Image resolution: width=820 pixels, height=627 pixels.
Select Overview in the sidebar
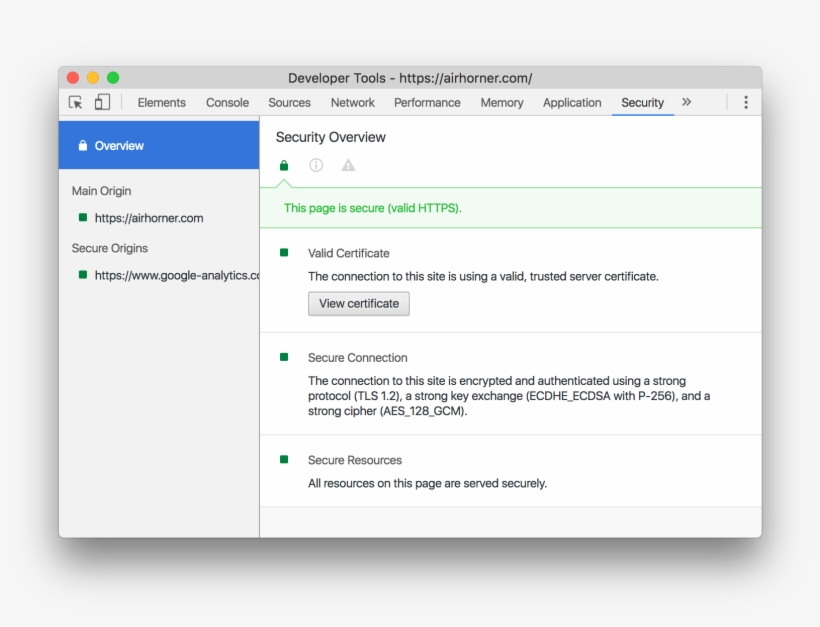(119, 146)
